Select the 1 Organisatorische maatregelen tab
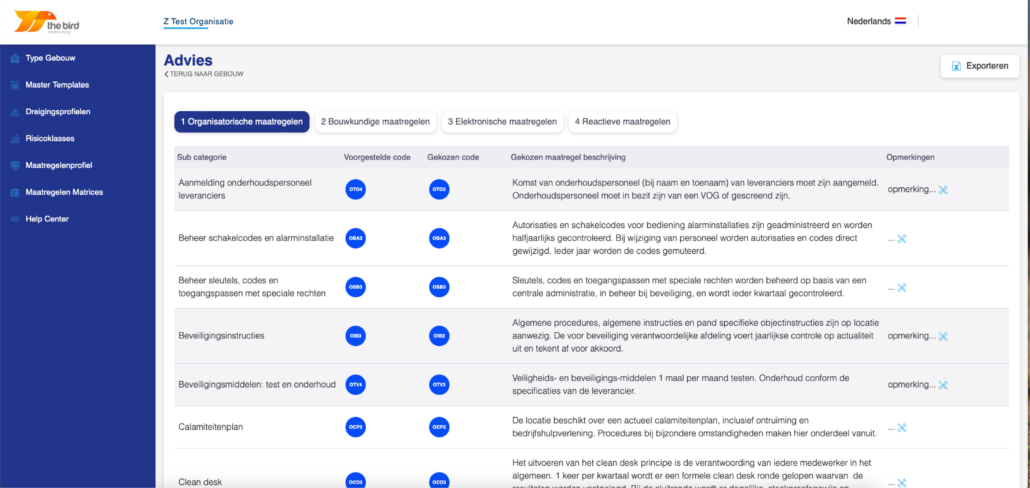Viewport: 1030px width, 488px height. [x=242, y=122]
